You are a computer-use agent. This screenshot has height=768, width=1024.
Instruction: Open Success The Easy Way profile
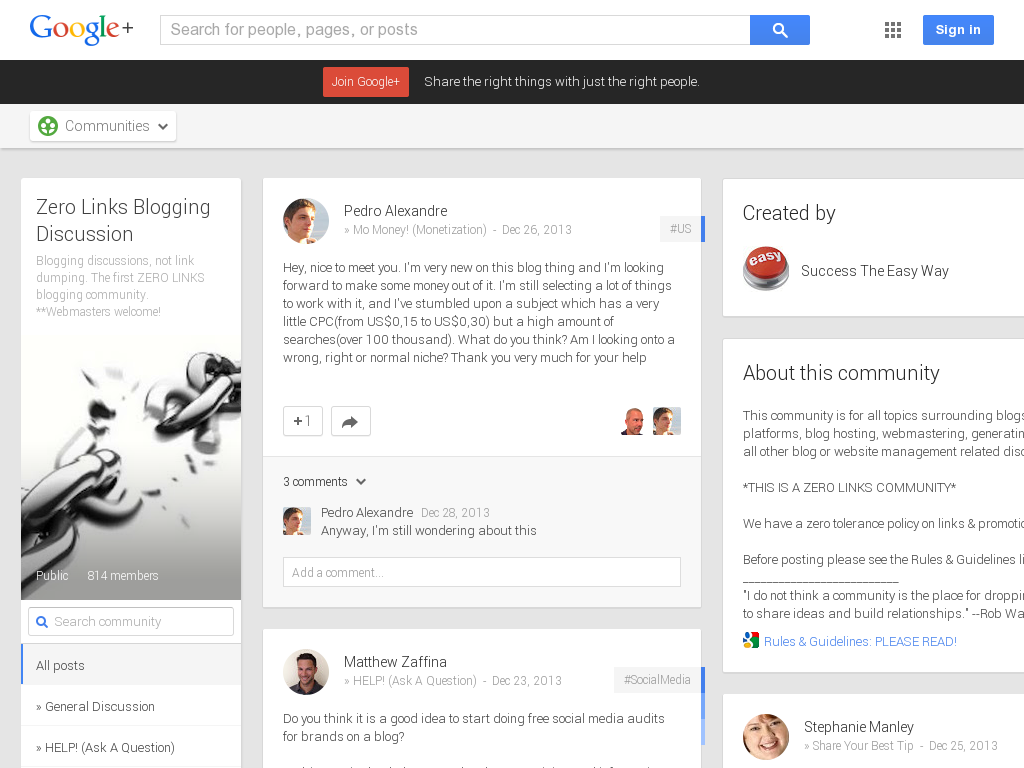click(874, 271)
